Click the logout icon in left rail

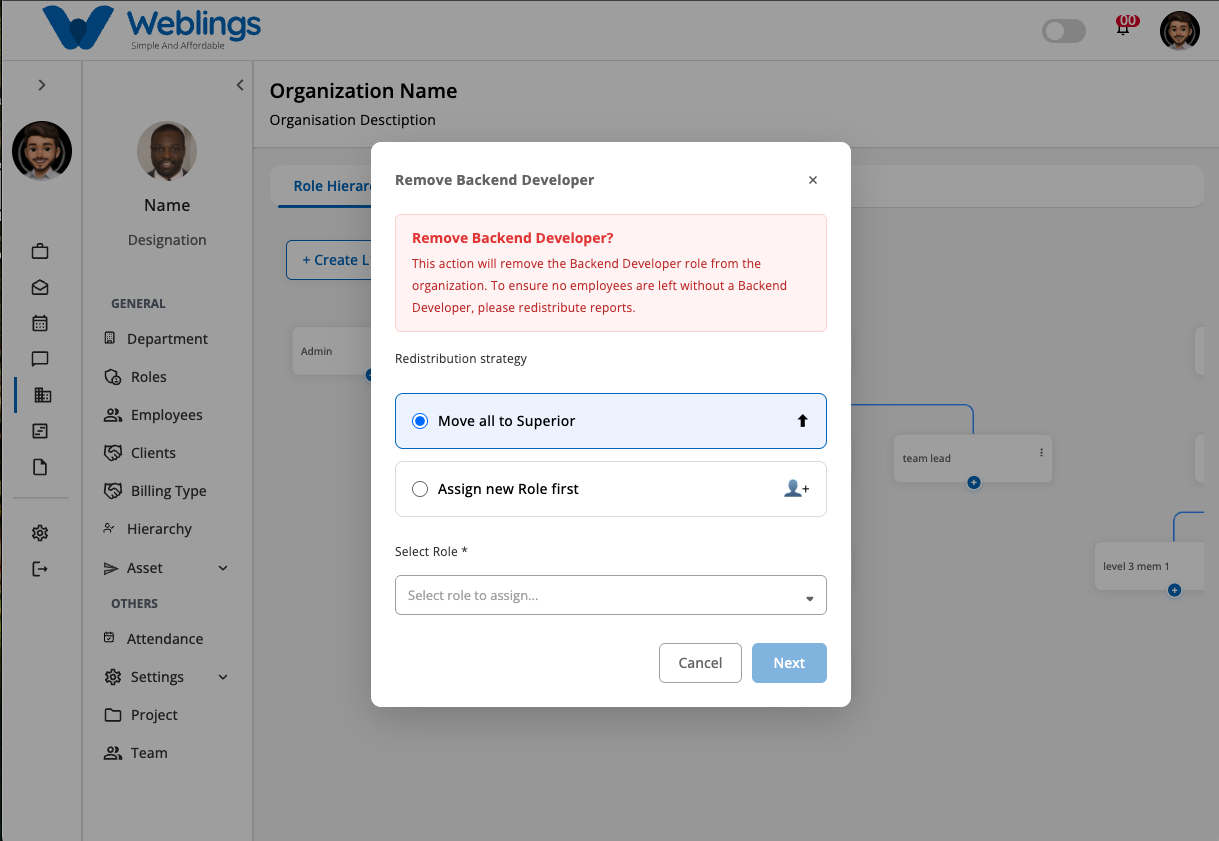pos(40,569)
